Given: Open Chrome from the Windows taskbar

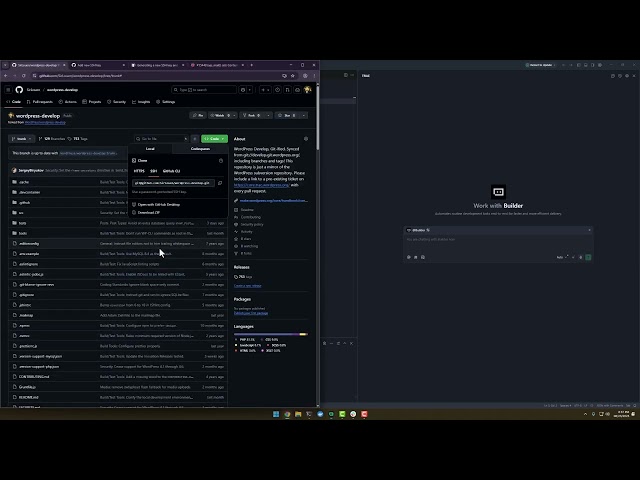Looking at the screenshot, I should 287,414.
